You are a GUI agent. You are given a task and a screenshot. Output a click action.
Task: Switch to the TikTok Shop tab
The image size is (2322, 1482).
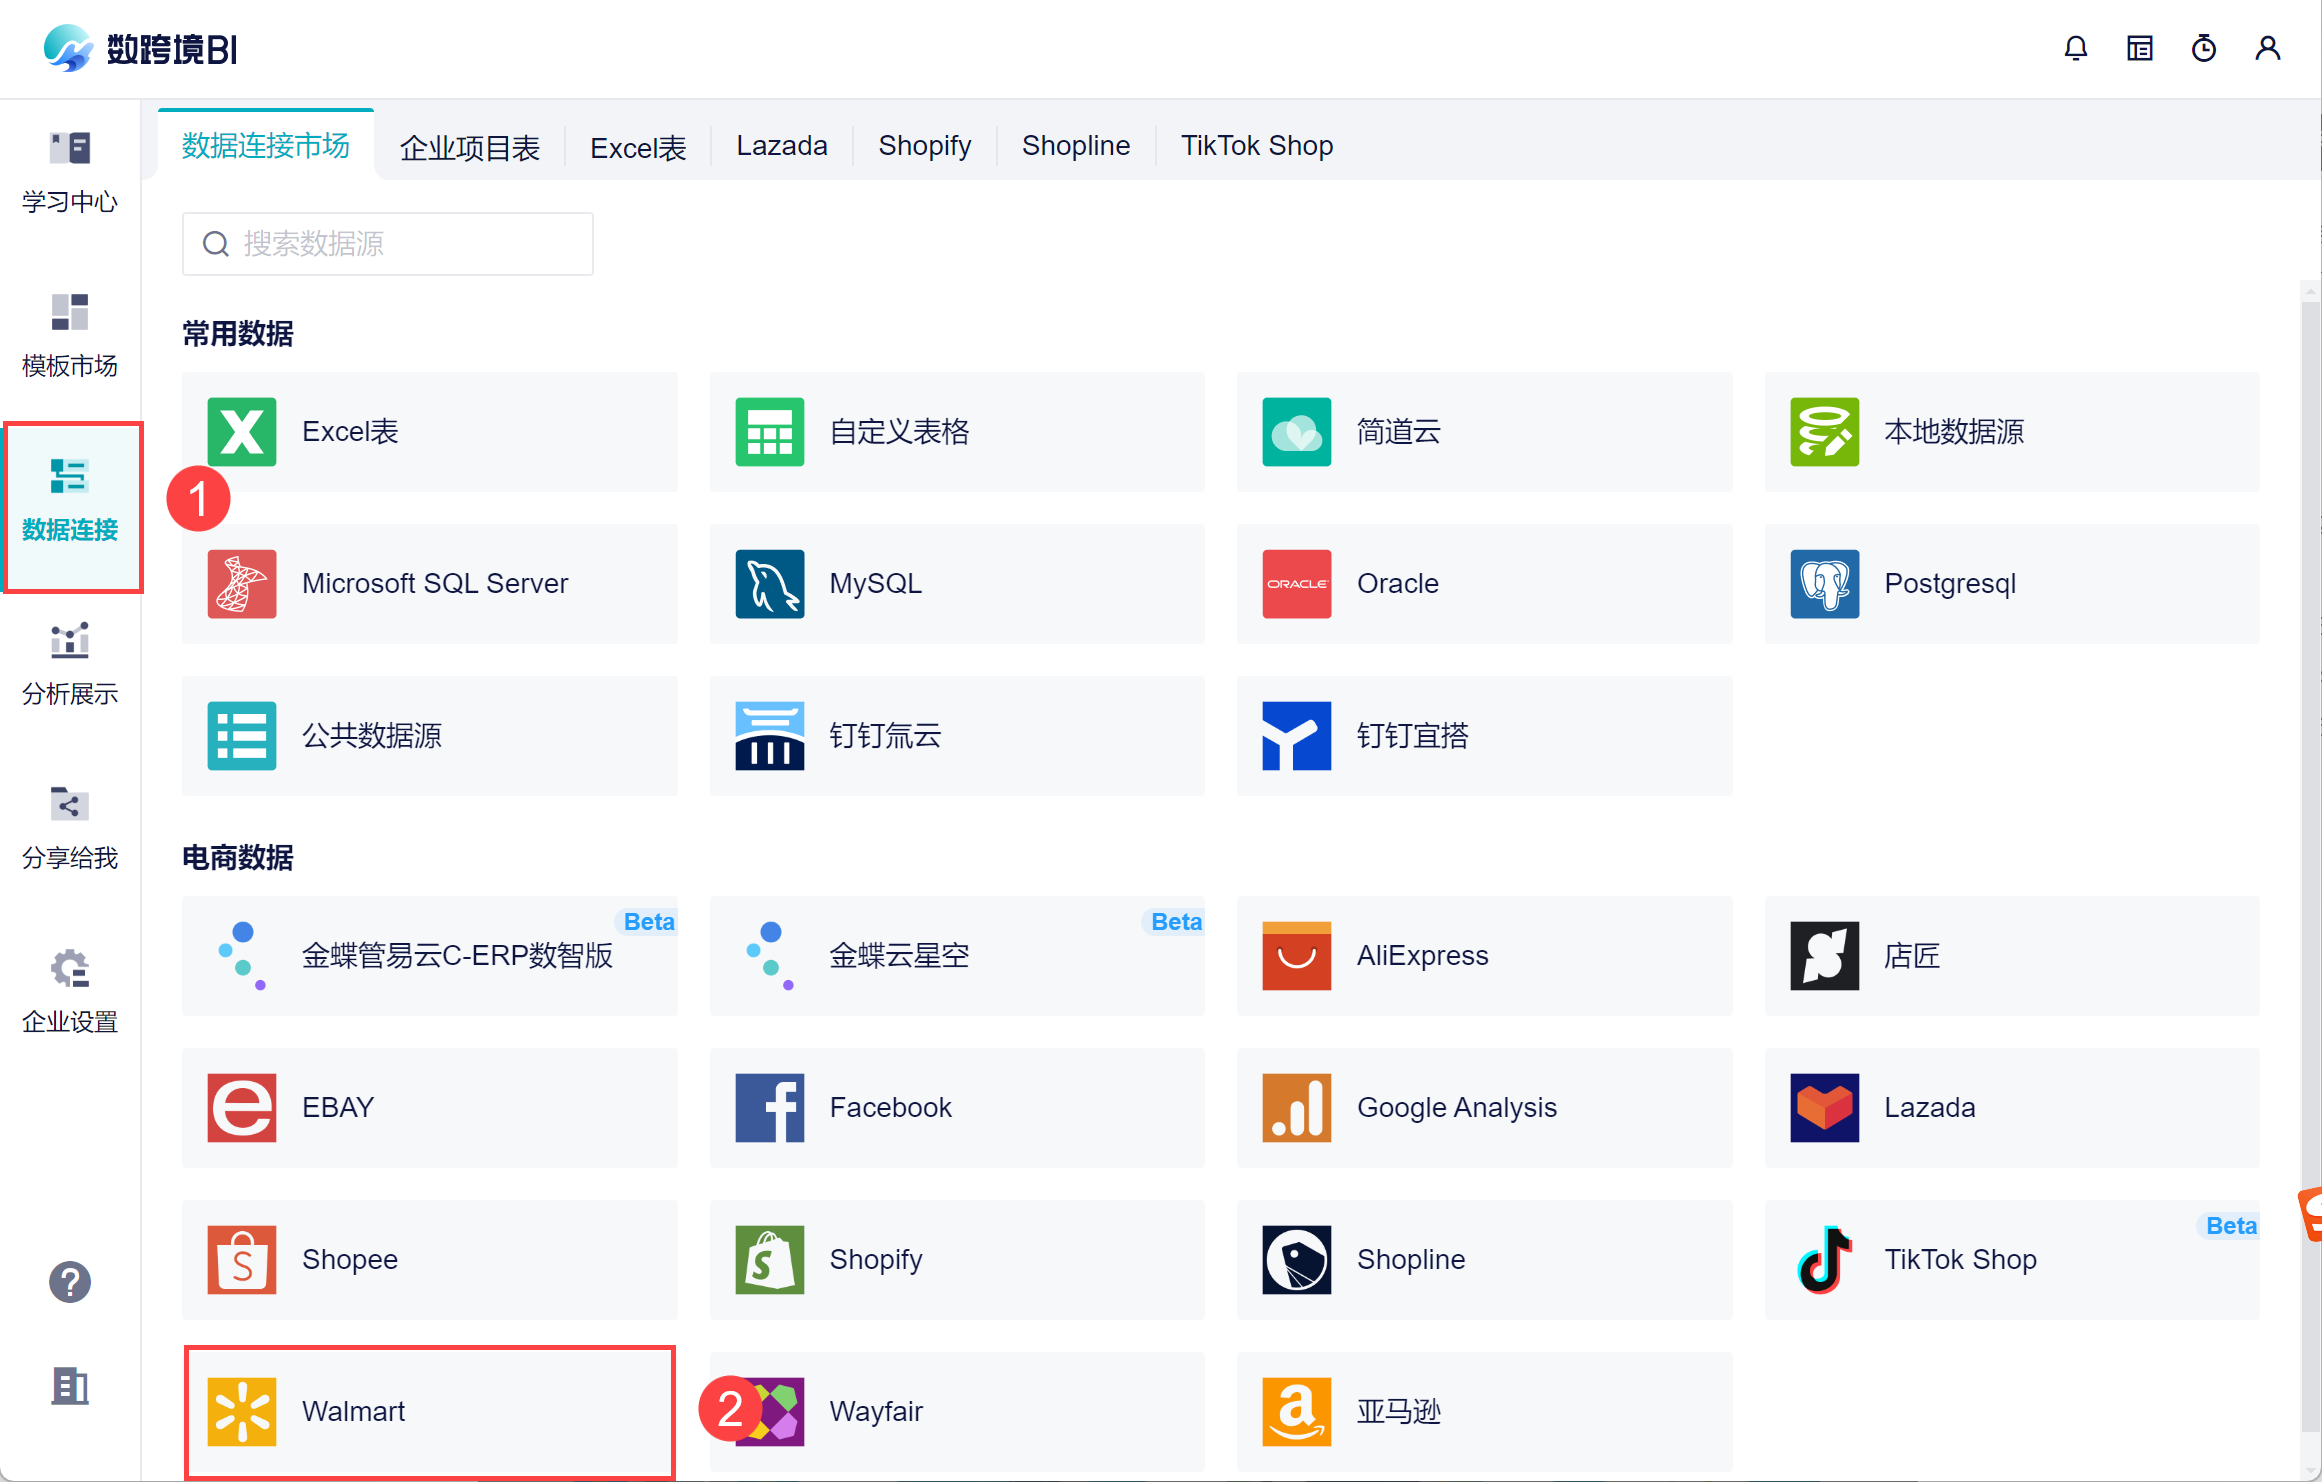1256,146
